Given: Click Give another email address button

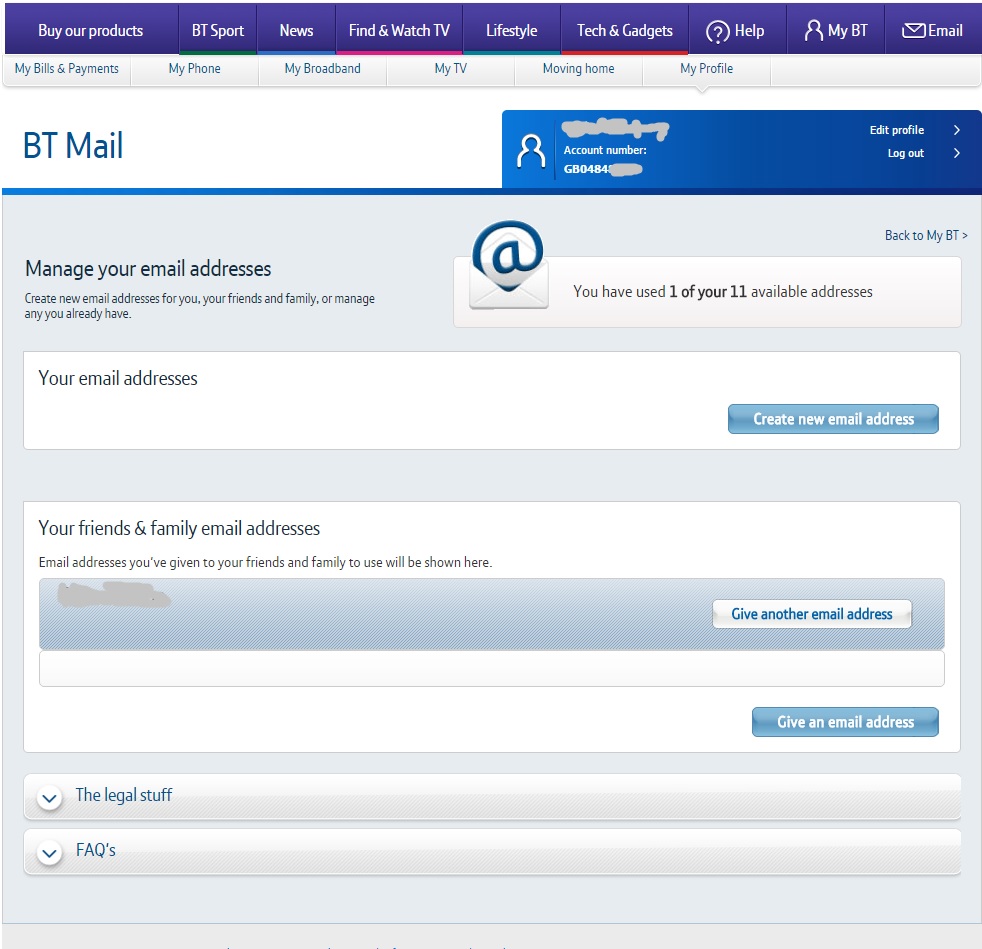Looking at the screenshot, I should coord(811,614).
